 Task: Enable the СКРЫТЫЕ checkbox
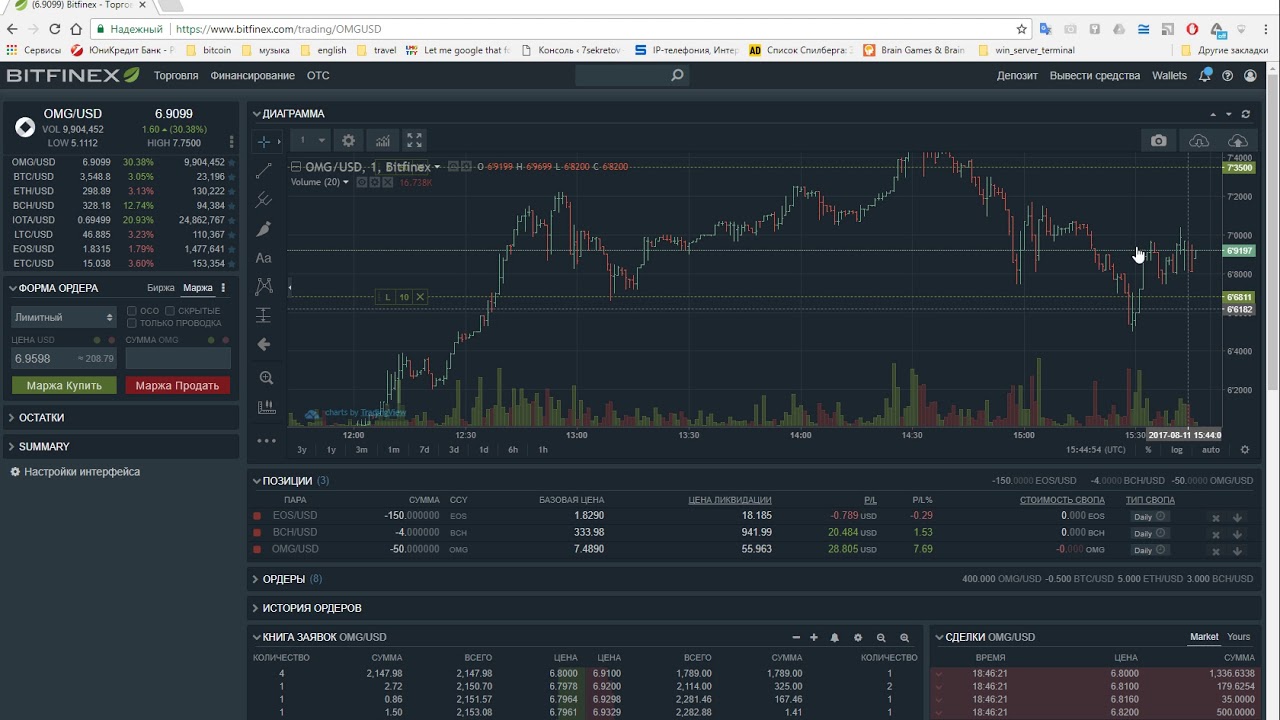click(x=170, y=311)
